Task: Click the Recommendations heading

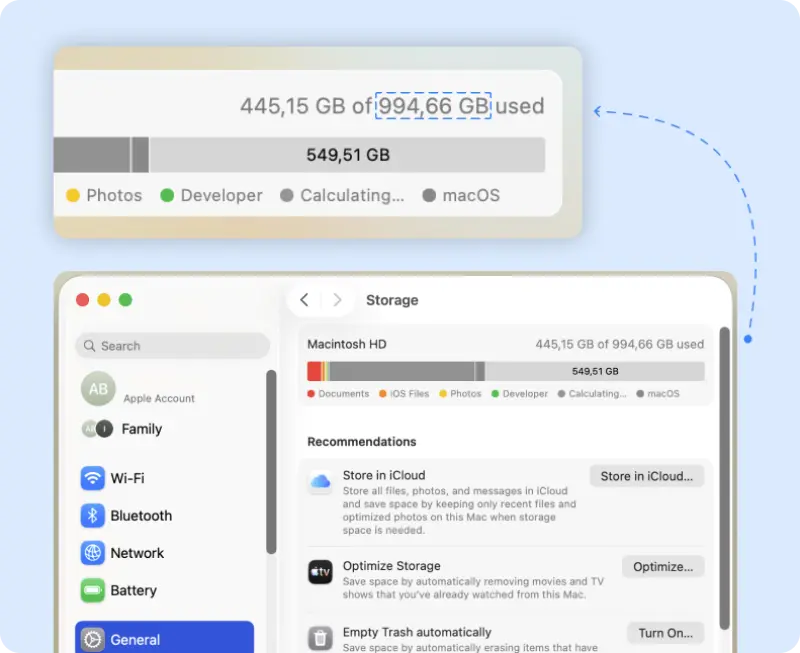Action: point(362,442)
